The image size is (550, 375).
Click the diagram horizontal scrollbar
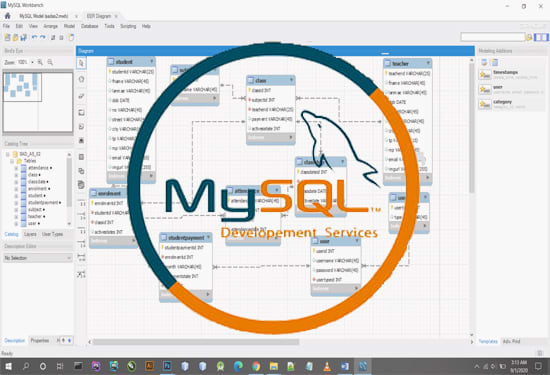pyautogui.click(x=196, y=342)
